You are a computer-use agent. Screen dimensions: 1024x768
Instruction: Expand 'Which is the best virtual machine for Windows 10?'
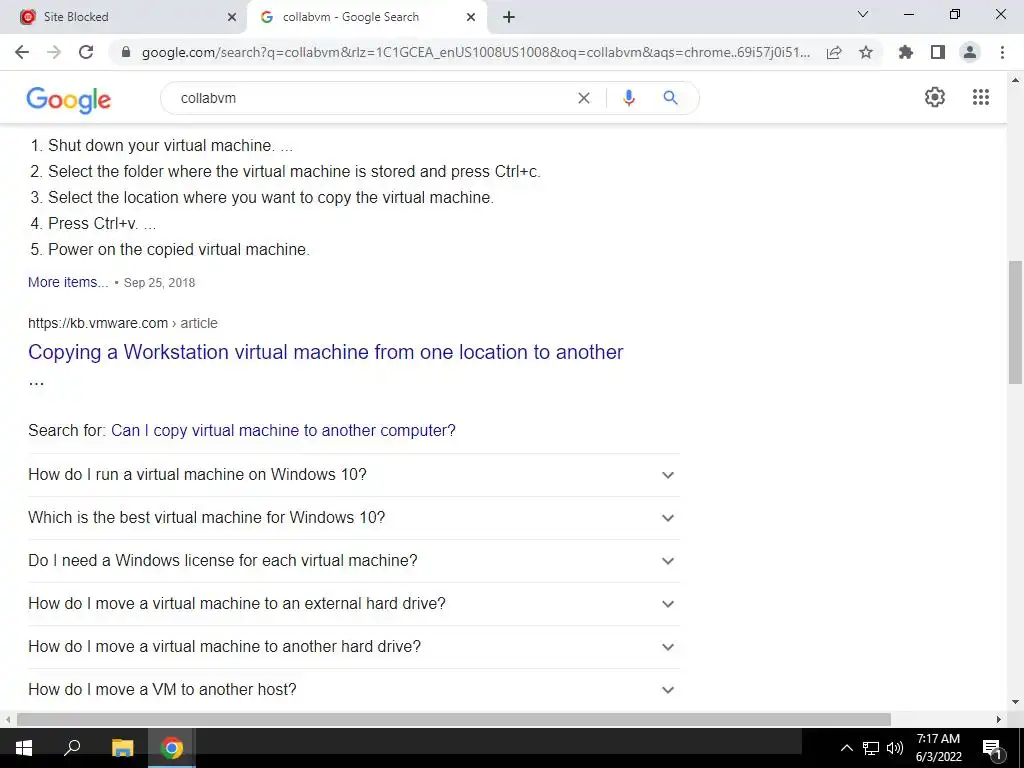point(353,518)
